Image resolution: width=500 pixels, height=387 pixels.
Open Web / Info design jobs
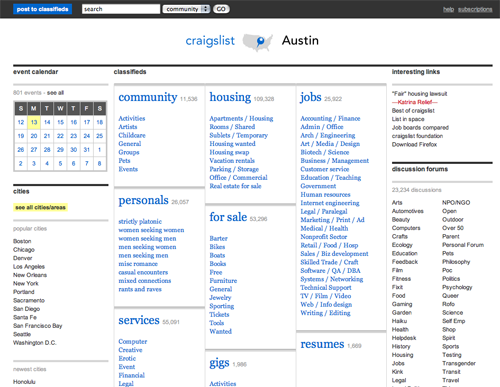(x=326, y=304)
